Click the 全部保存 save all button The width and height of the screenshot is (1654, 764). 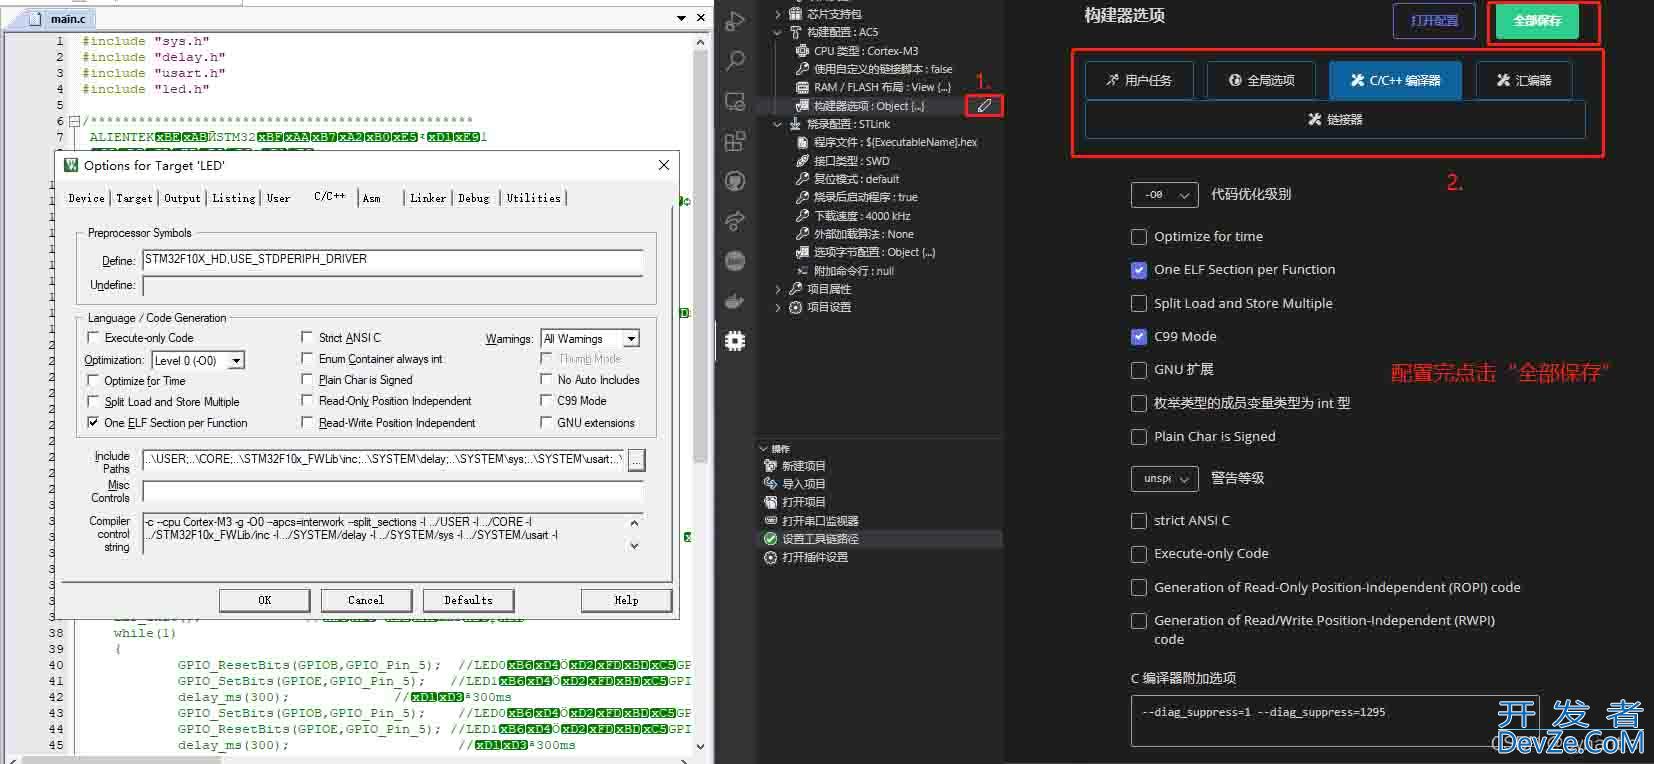click(x=1537, y=21)
